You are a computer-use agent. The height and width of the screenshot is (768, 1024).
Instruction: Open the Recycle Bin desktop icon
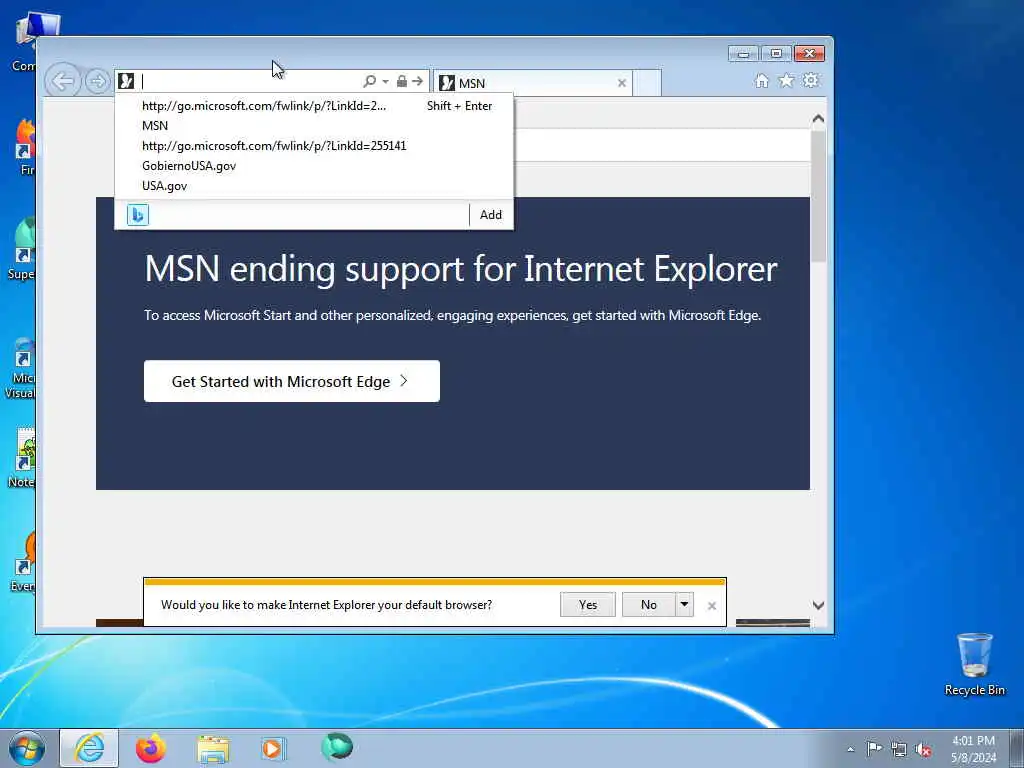tap(974, 664)
